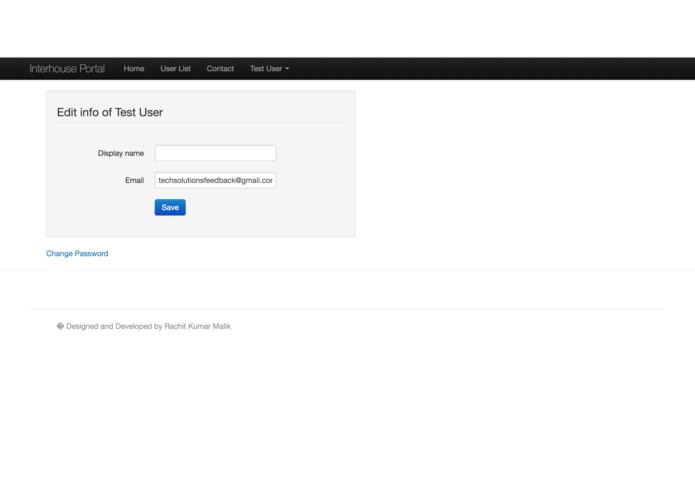
Task: Follow the Change Password link
Action: (77, 253)
